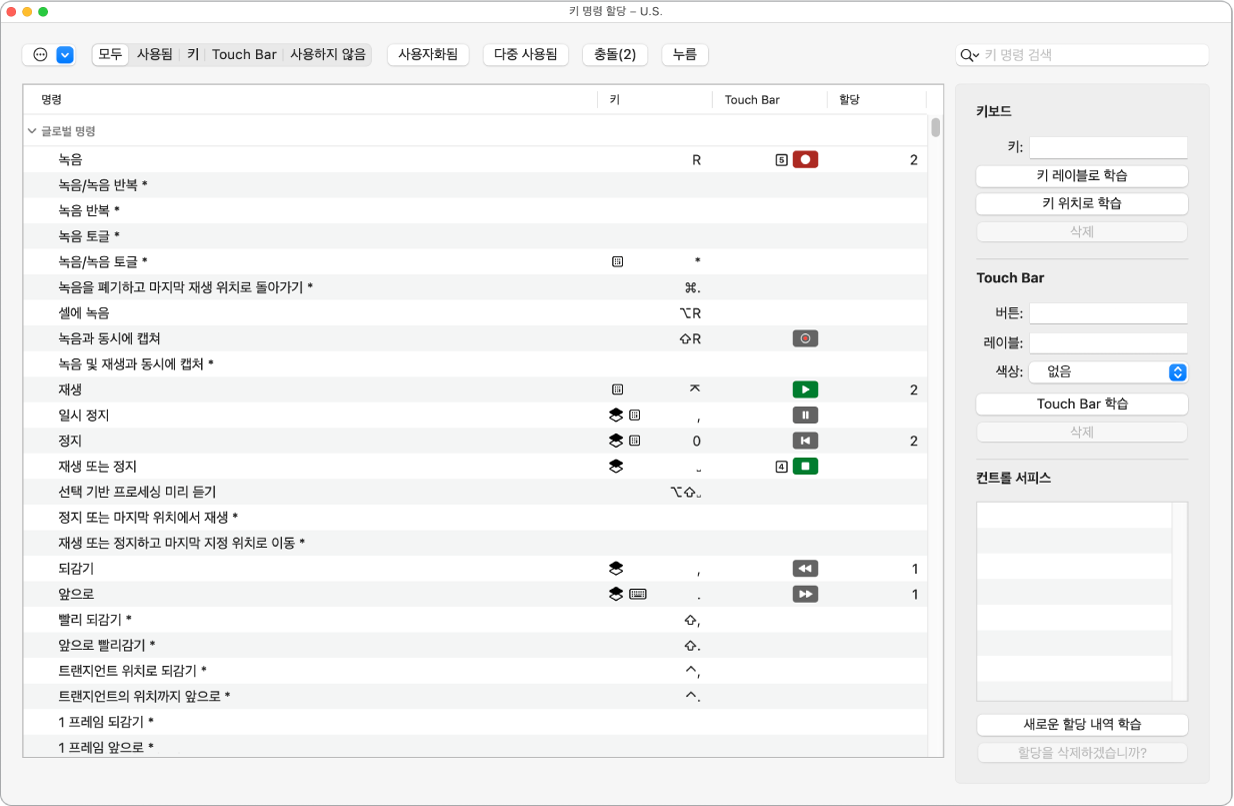
Task: Click the 키 레이블로 학습 button
Action: pos(1082,176)
